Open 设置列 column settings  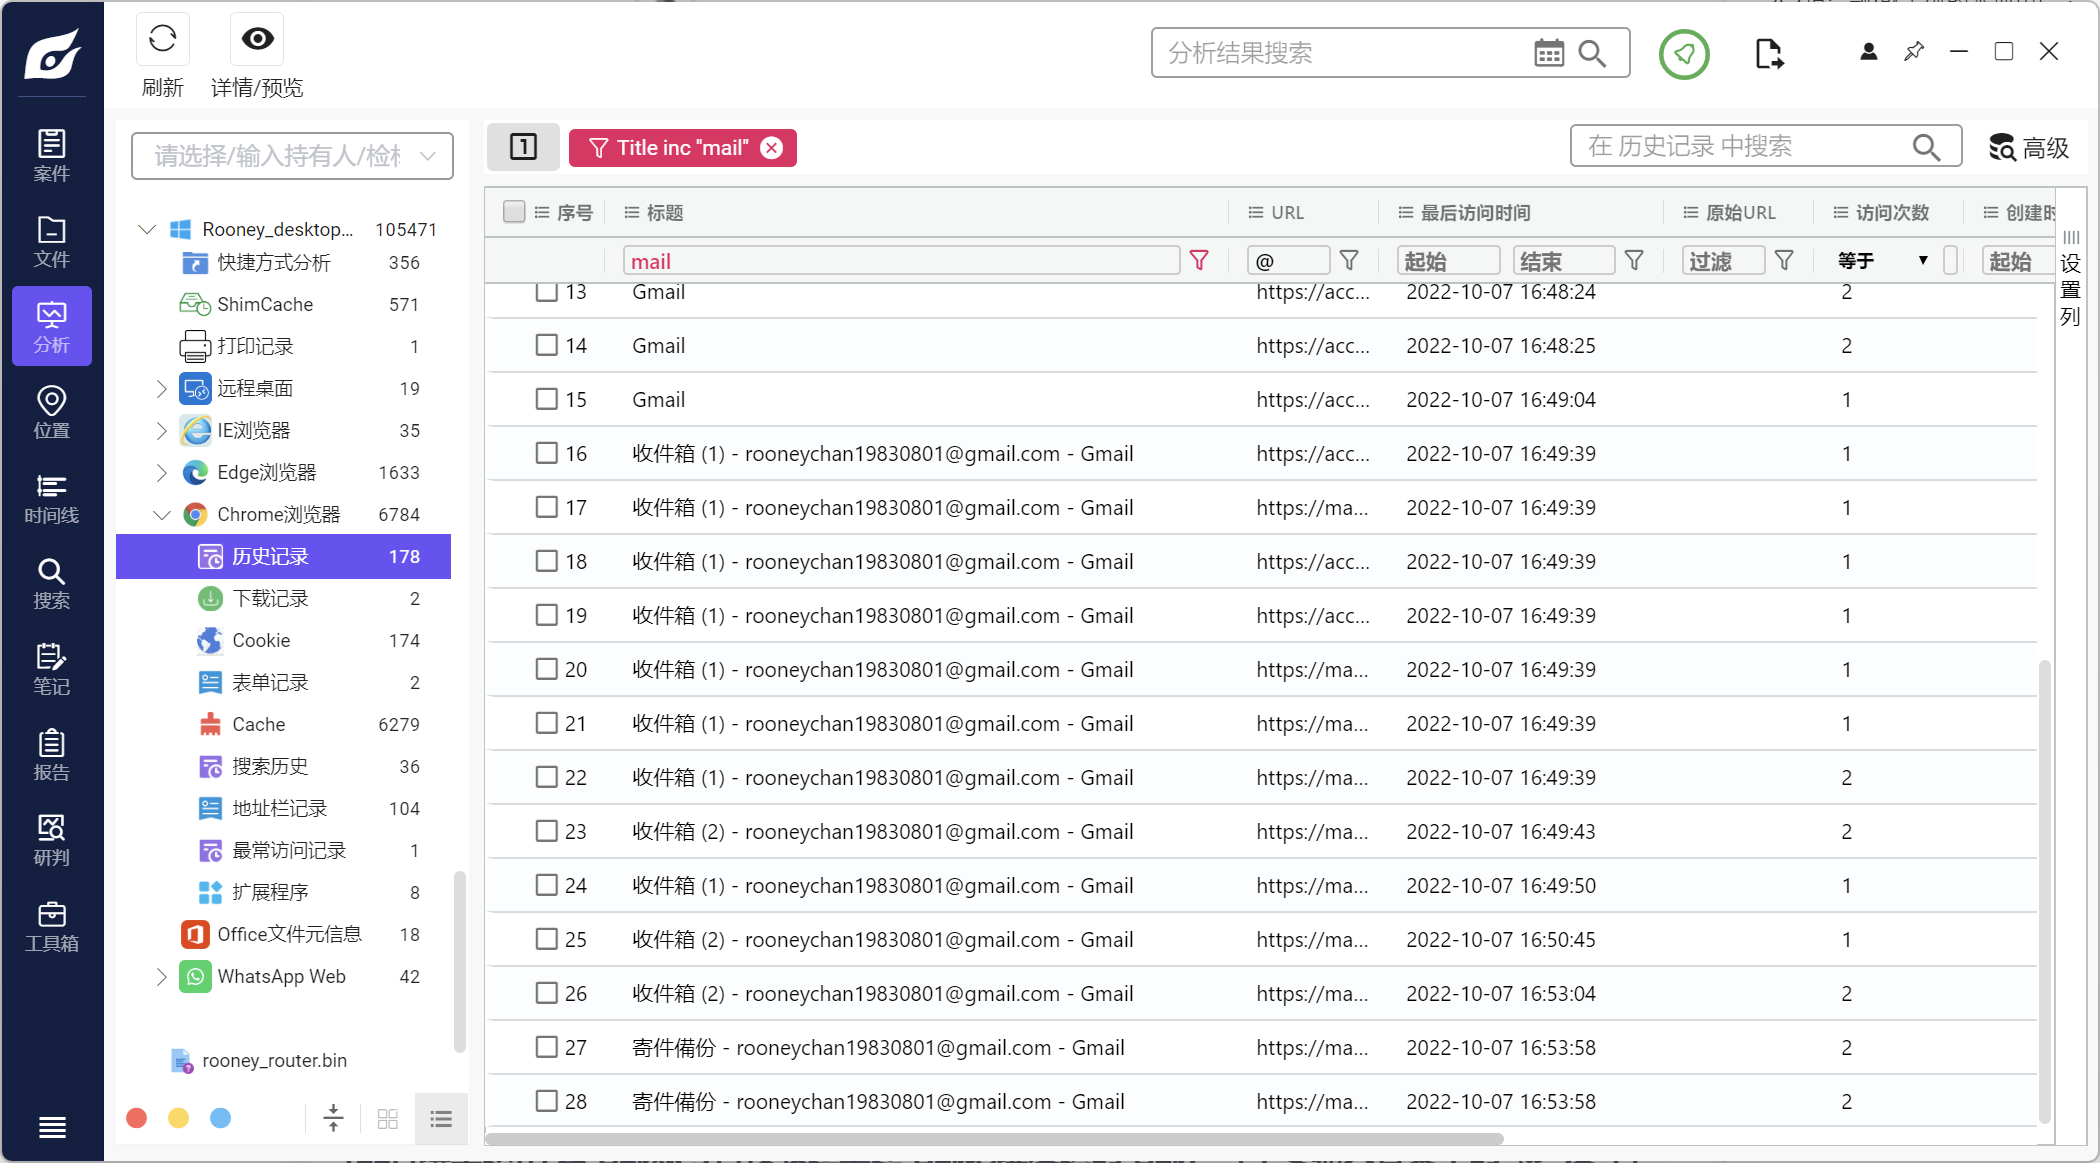2070,278
